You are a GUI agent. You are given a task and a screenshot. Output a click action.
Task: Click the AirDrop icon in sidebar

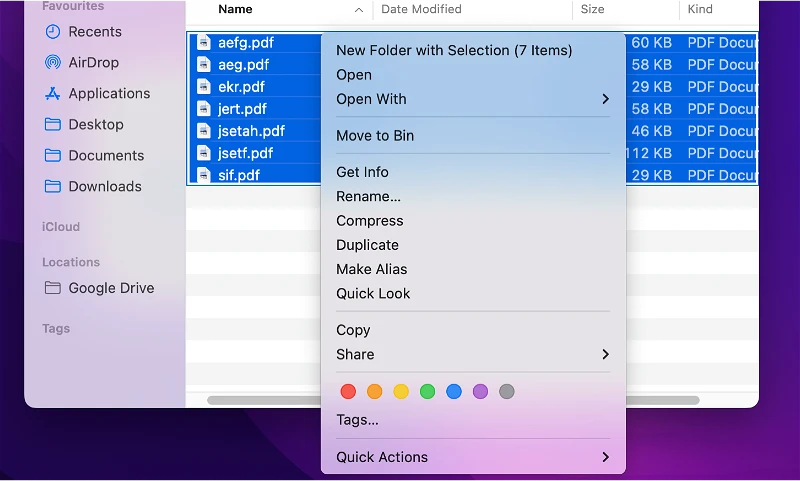click(x=53, y=62)
